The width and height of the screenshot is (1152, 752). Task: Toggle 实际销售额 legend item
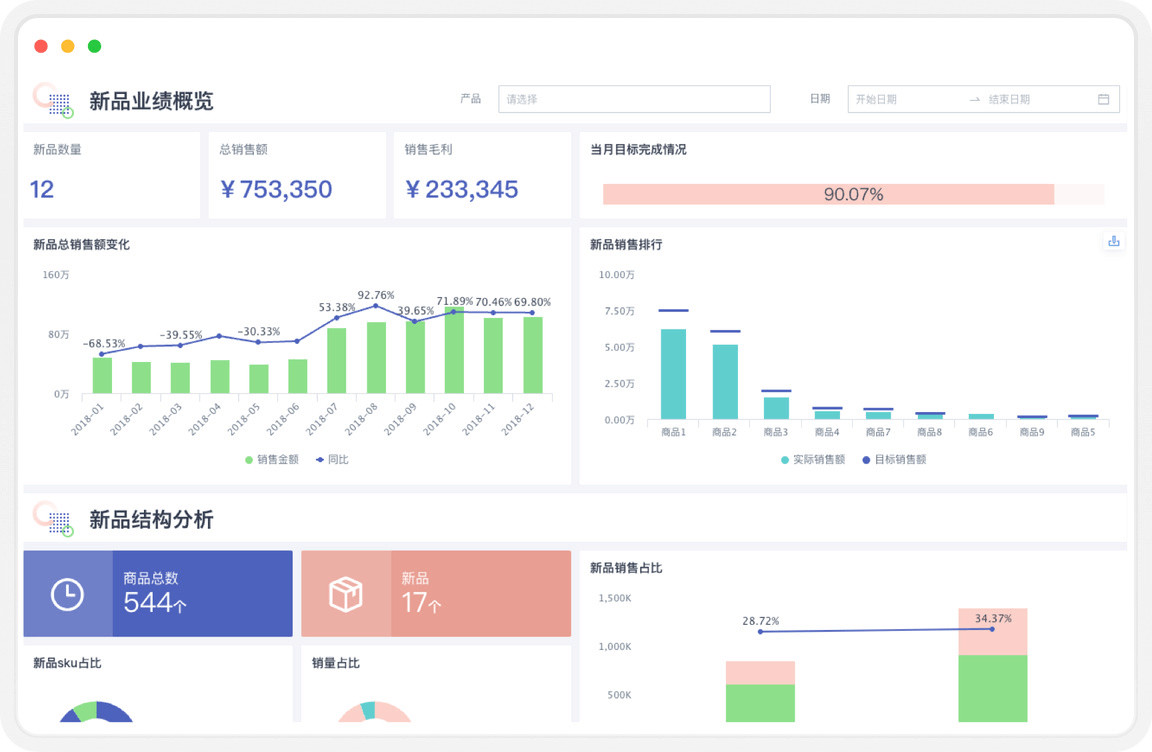812,460
